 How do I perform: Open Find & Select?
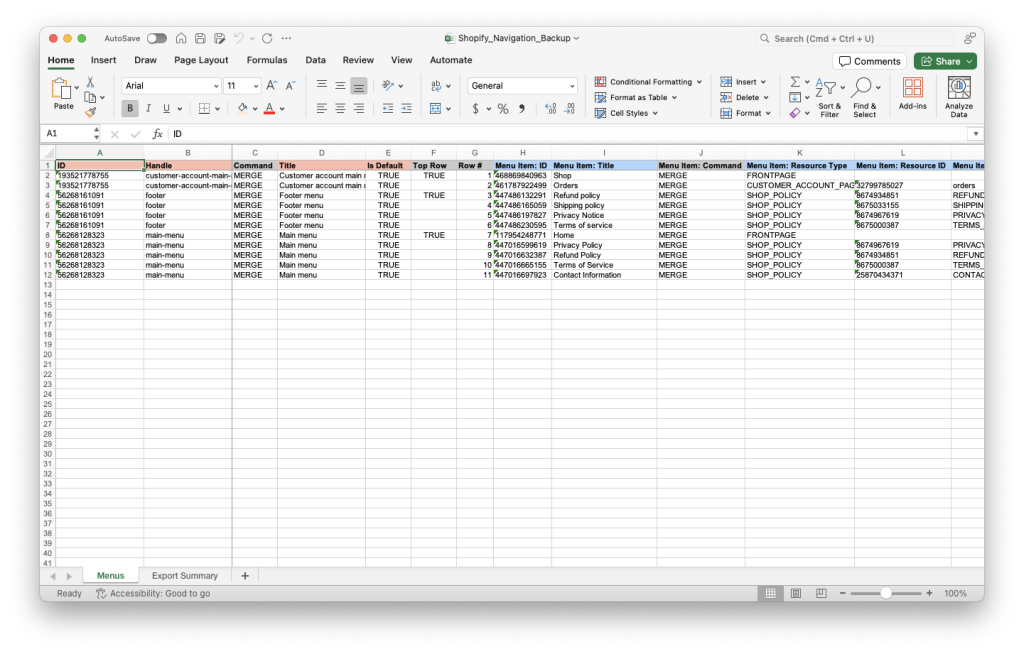point(864,95)
